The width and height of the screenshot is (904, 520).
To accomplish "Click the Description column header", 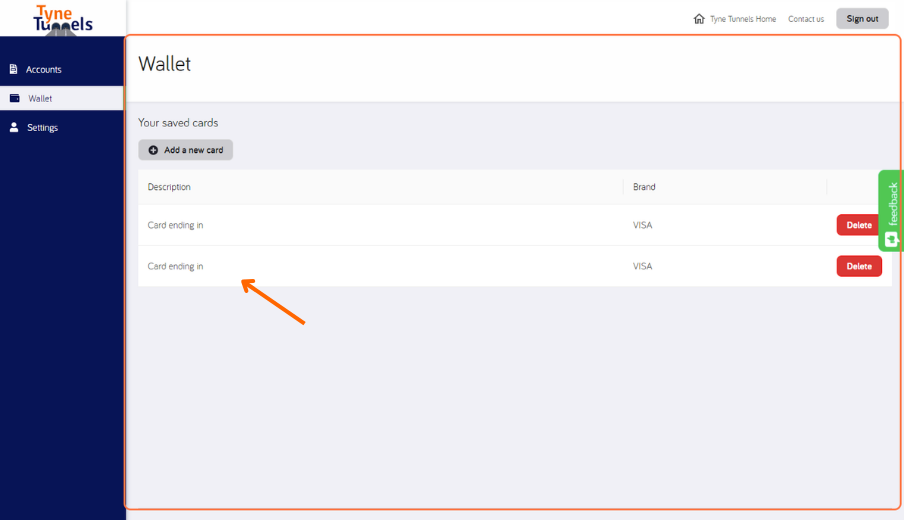I will point(169,187).
